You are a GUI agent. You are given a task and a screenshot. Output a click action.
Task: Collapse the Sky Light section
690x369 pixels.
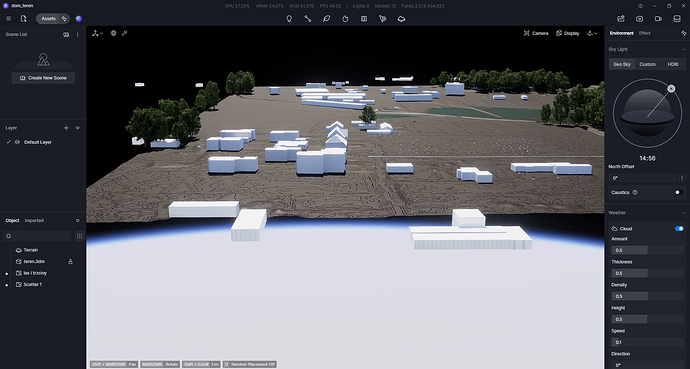683,49
